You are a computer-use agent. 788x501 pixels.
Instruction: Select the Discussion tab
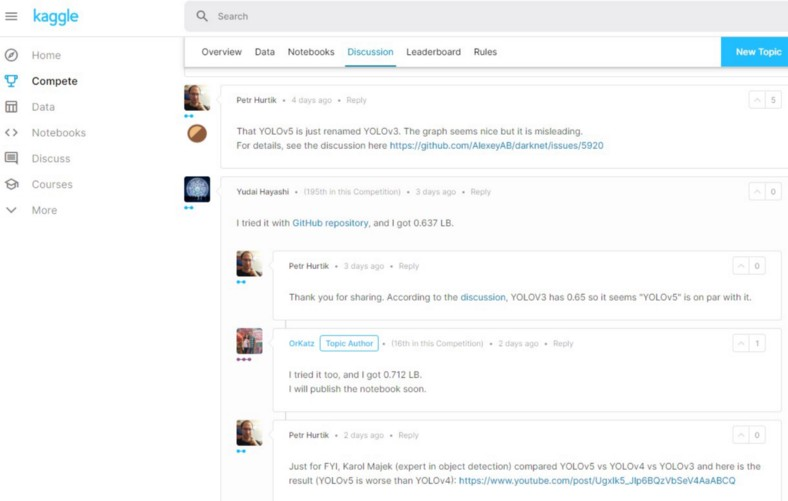pyautogui.click(x=370, y=52)
